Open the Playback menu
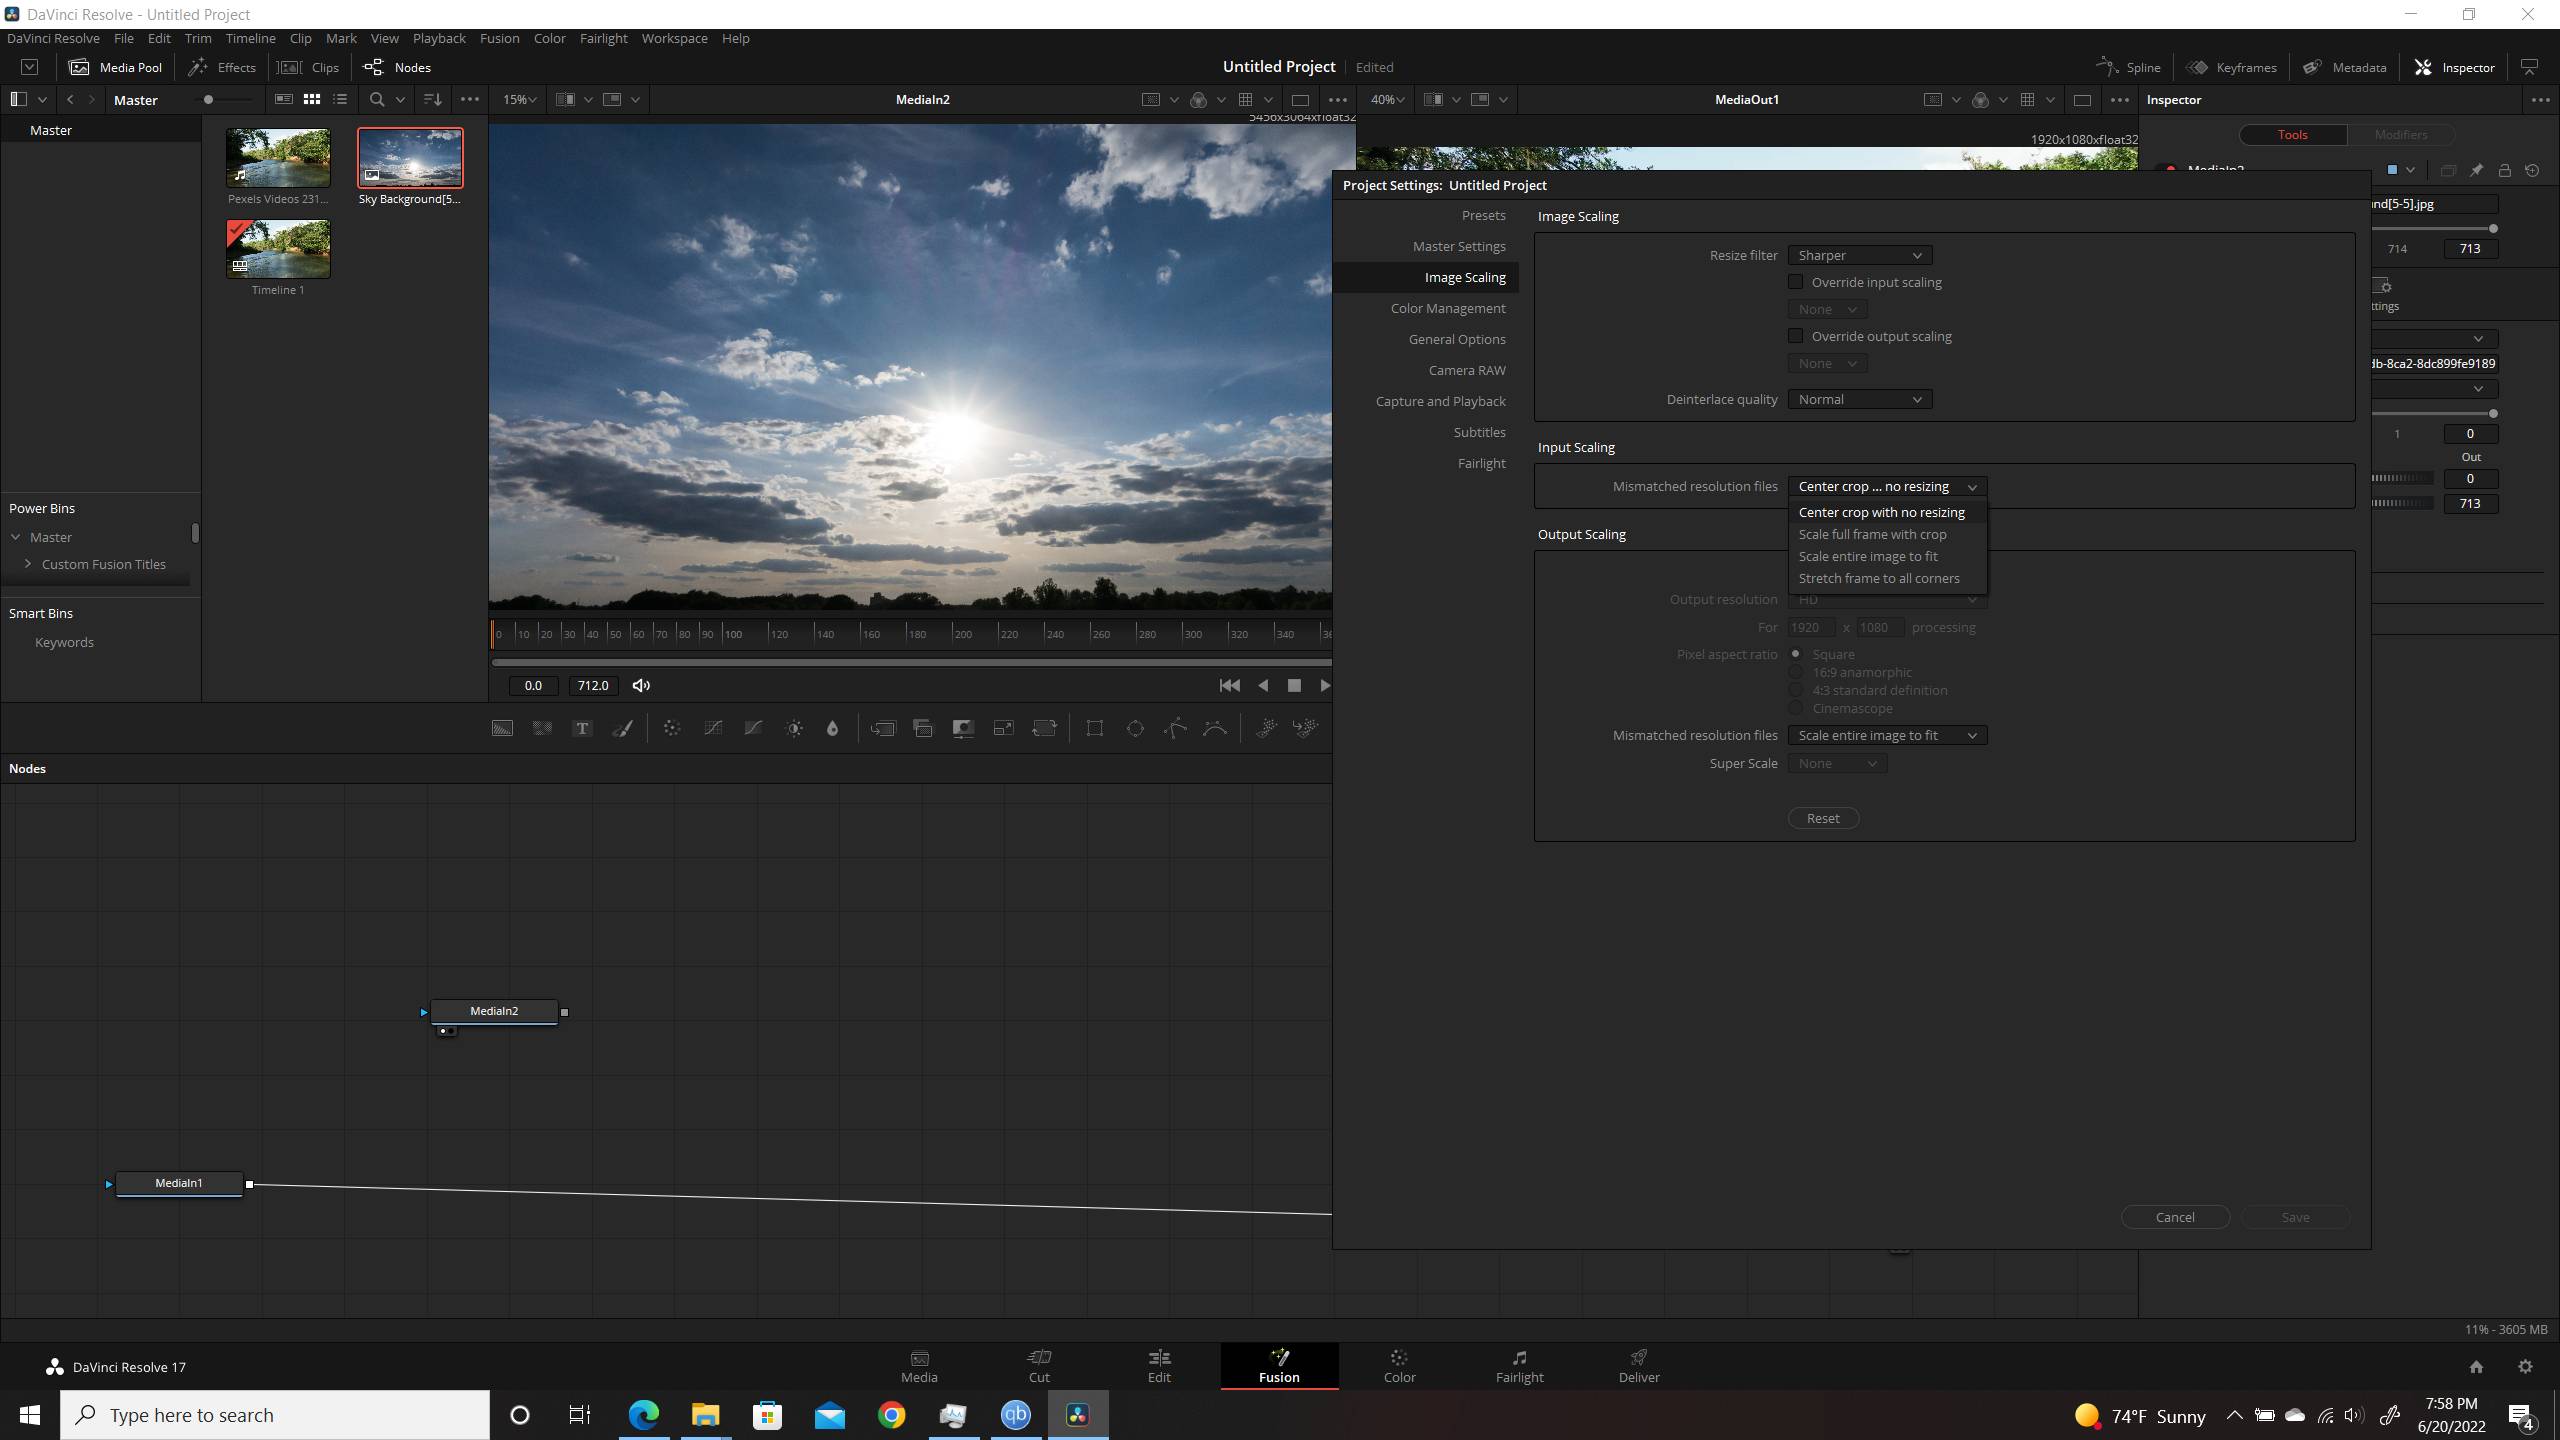This screenshot has width=2560, height=1440. tap(439, 38)
